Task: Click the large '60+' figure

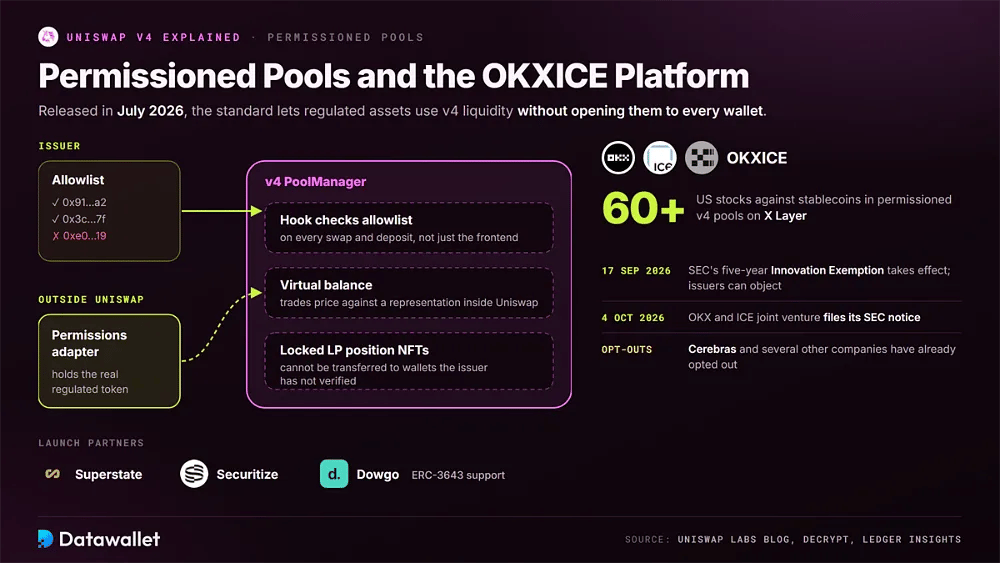Action: tap(643, 208)
